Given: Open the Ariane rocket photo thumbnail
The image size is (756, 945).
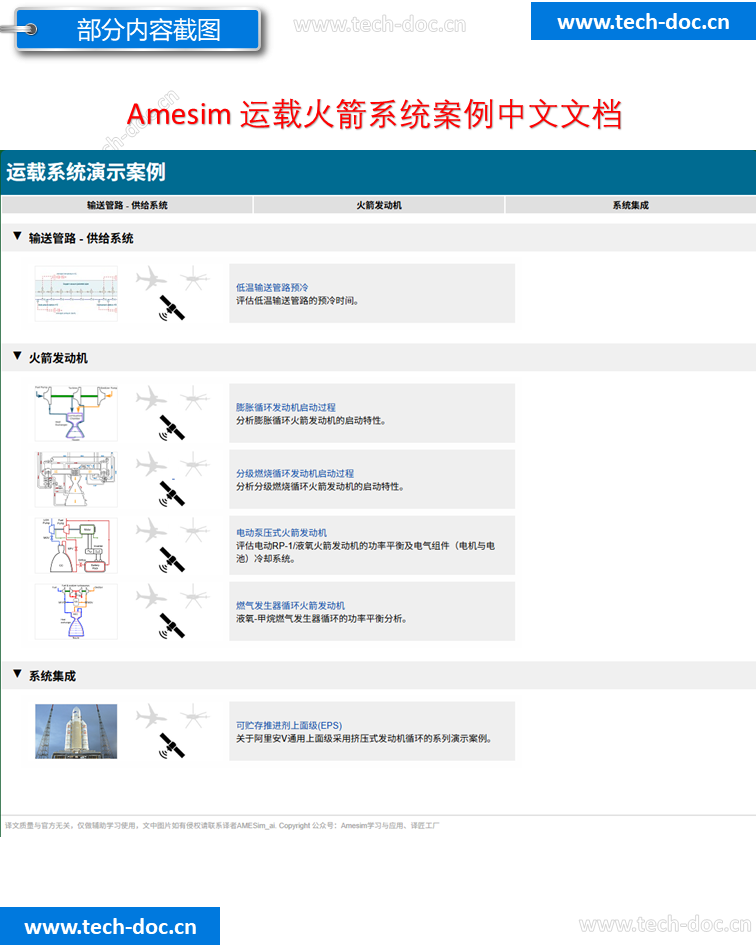Looking at the screenshot, I should point(76,731).
